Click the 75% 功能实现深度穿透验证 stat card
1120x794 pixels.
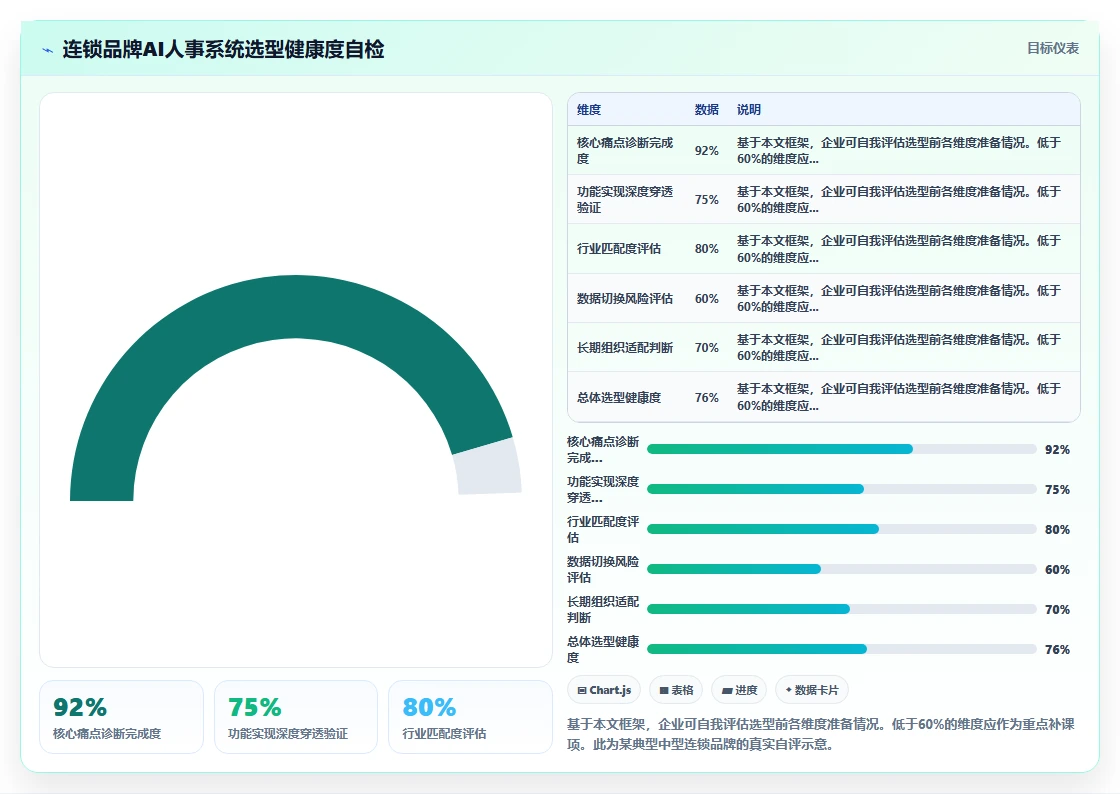pos(296,717)
